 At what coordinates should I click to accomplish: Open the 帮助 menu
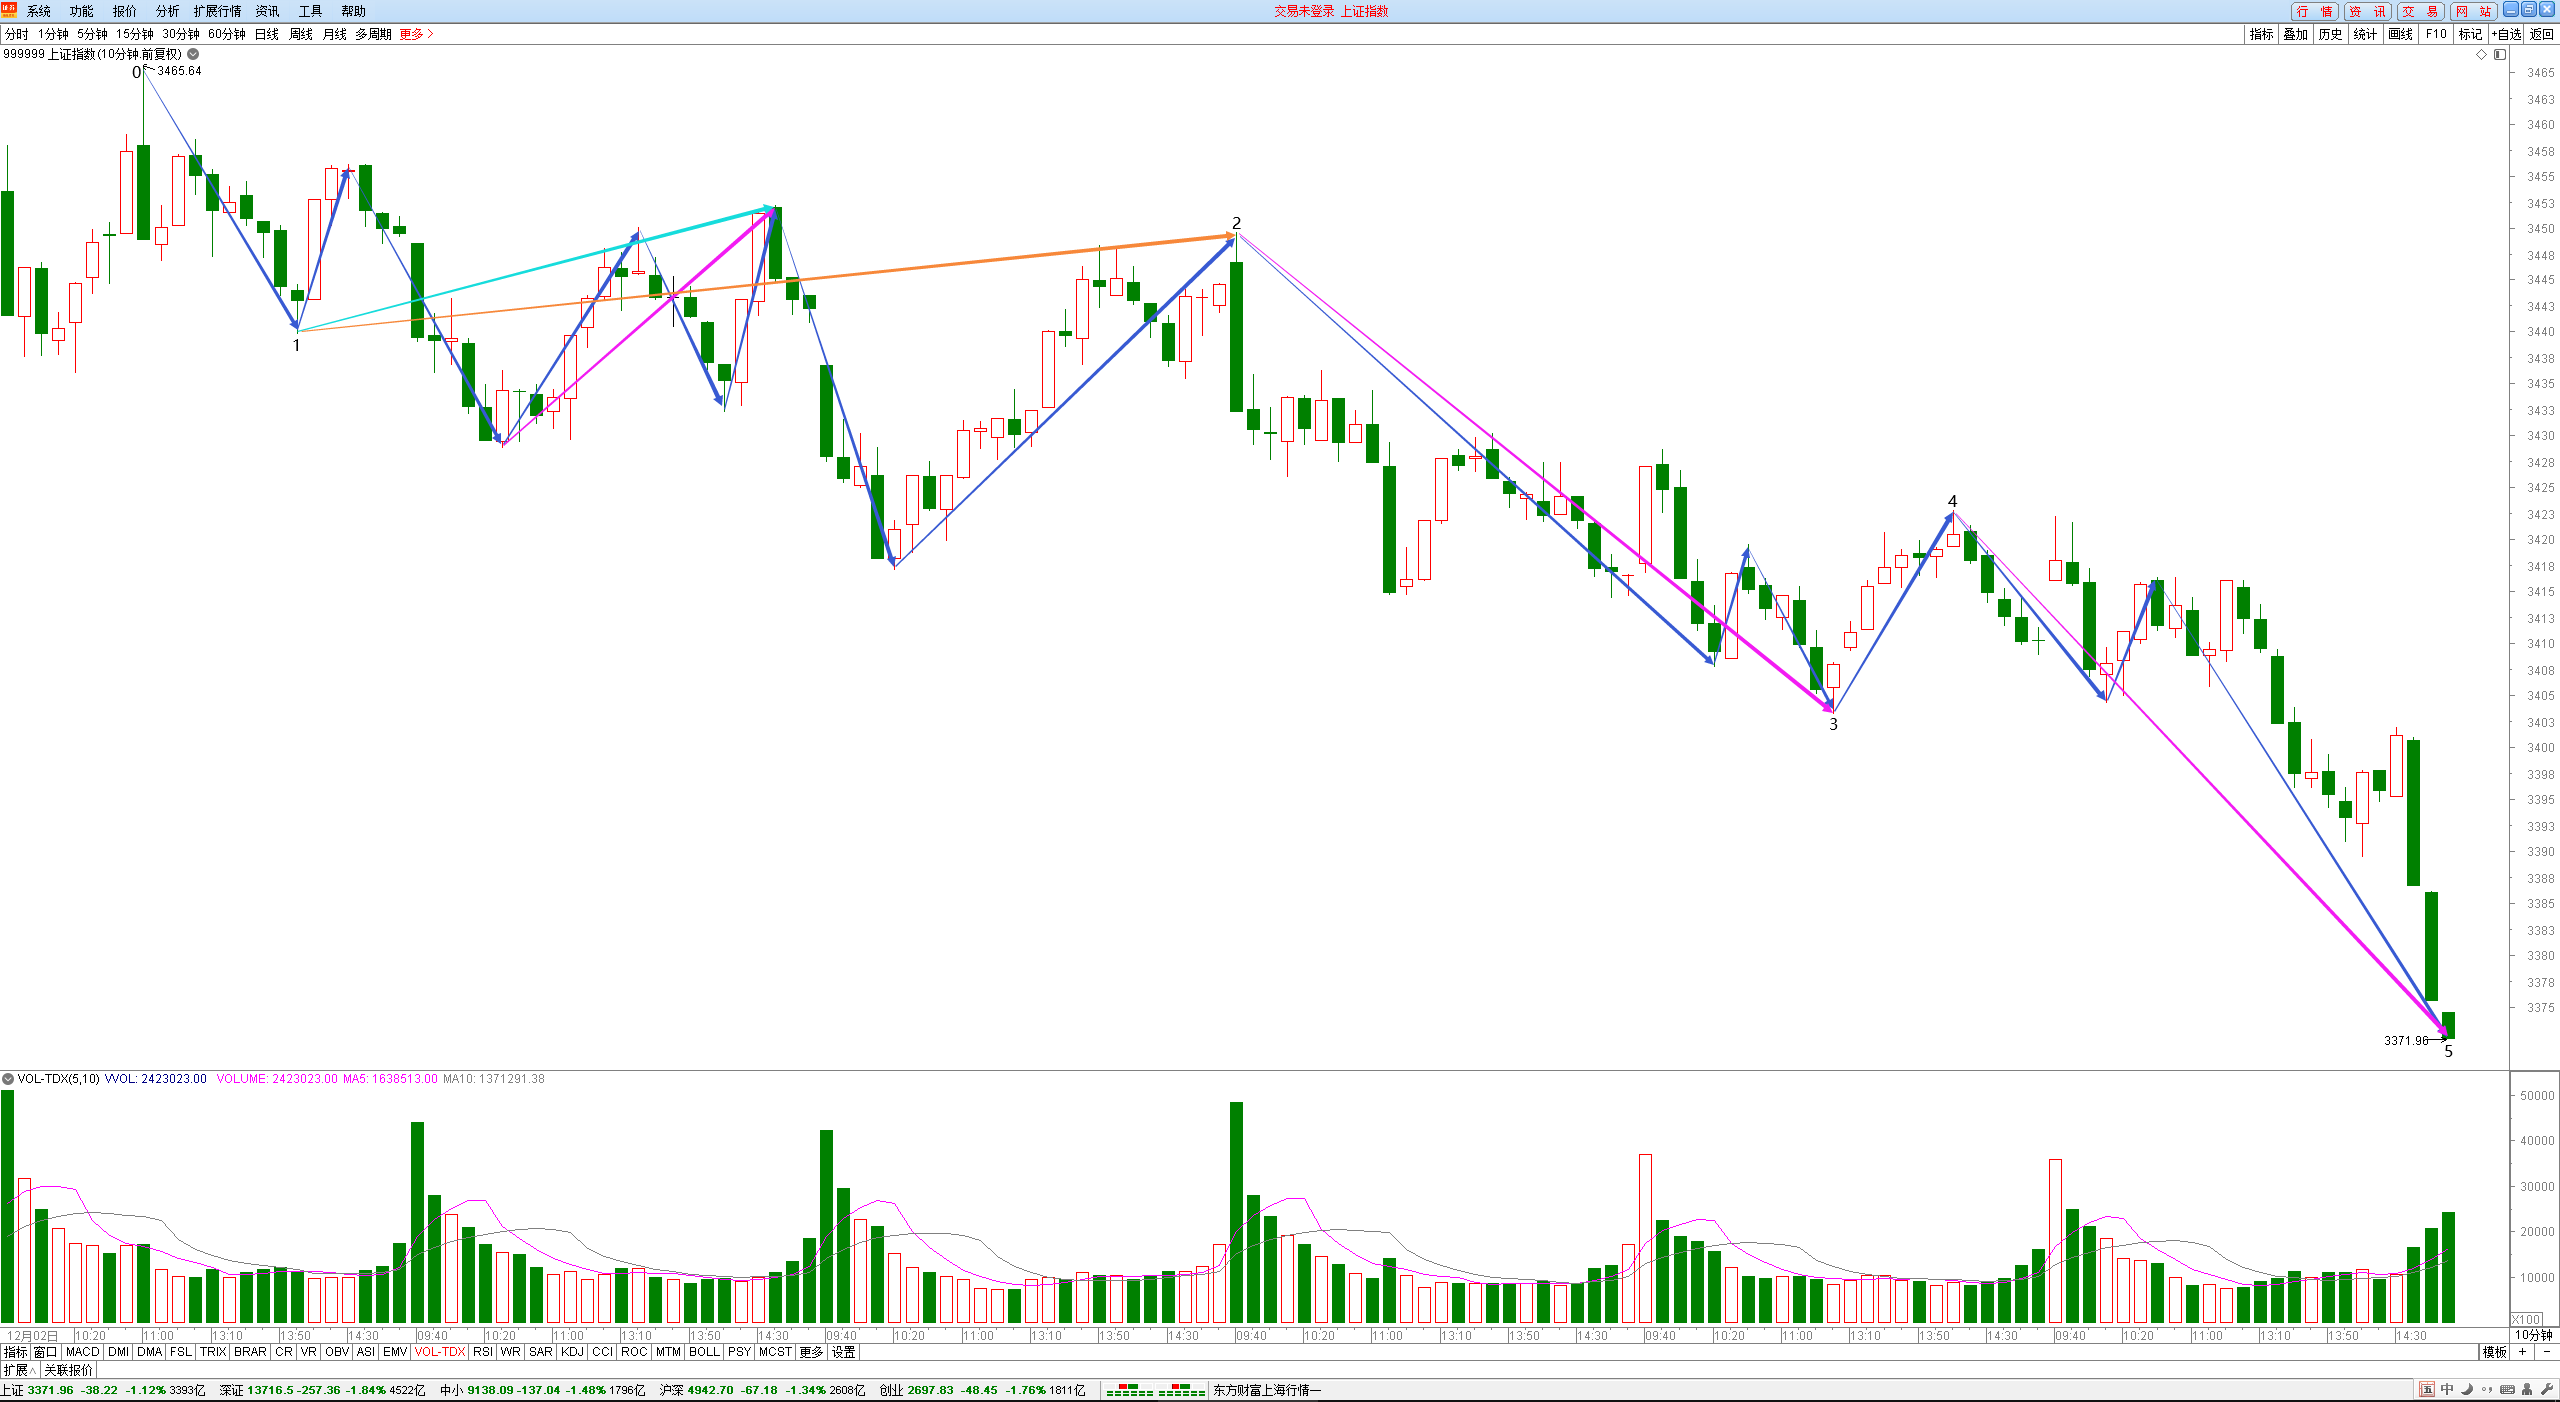point(353,11)
